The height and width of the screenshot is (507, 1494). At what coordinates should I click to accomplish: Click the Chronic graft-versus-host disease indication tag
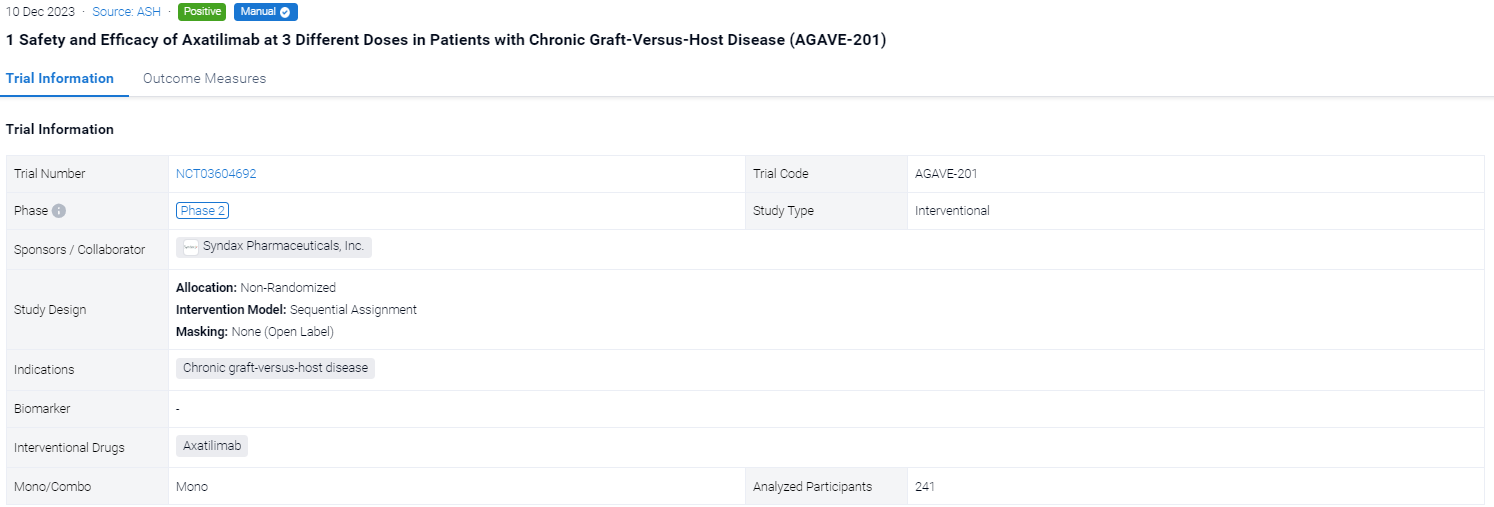275,368
